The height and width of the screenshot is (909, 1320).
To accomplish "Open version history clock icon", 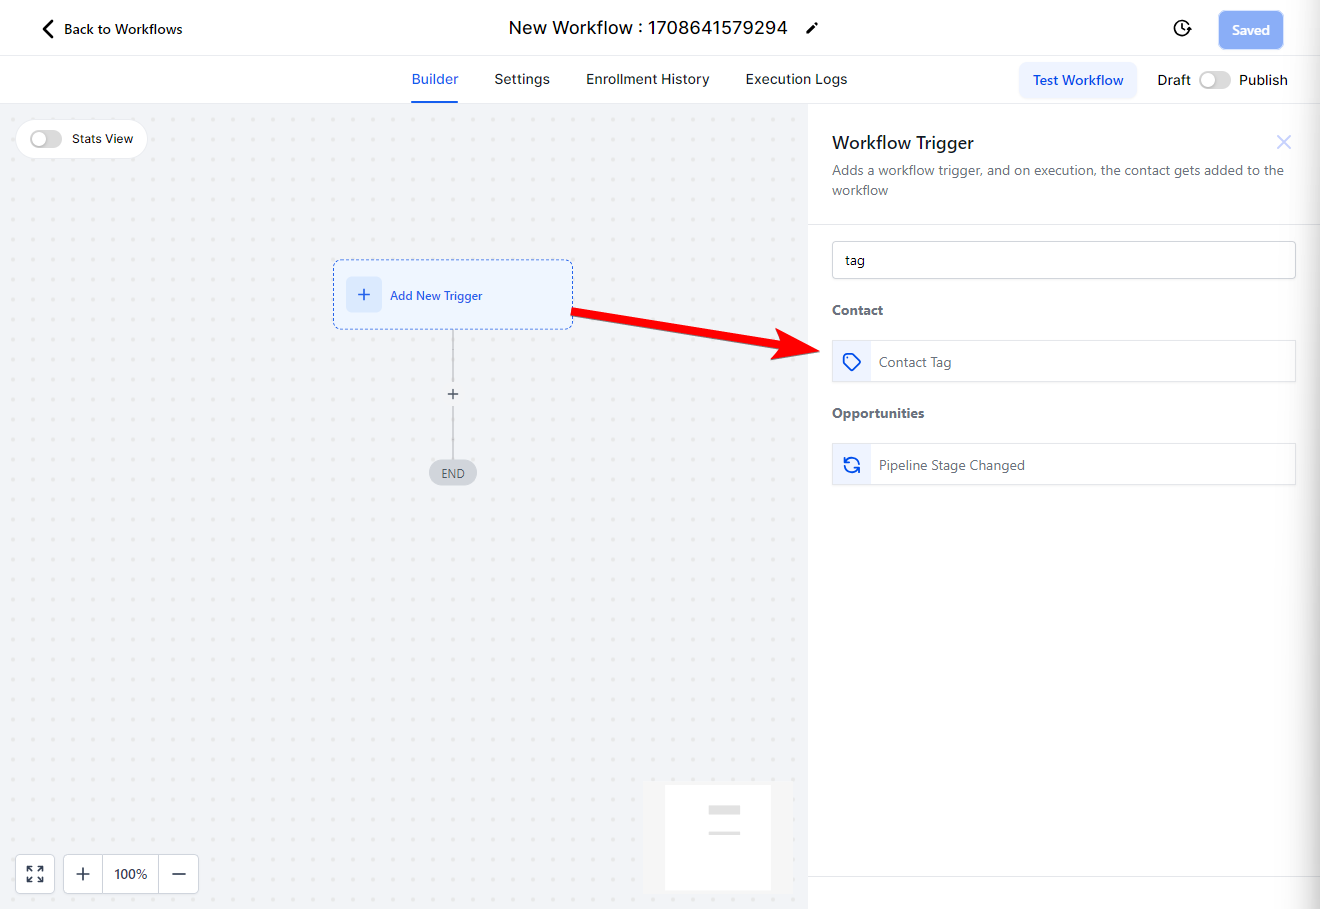I will (1182, 29).
